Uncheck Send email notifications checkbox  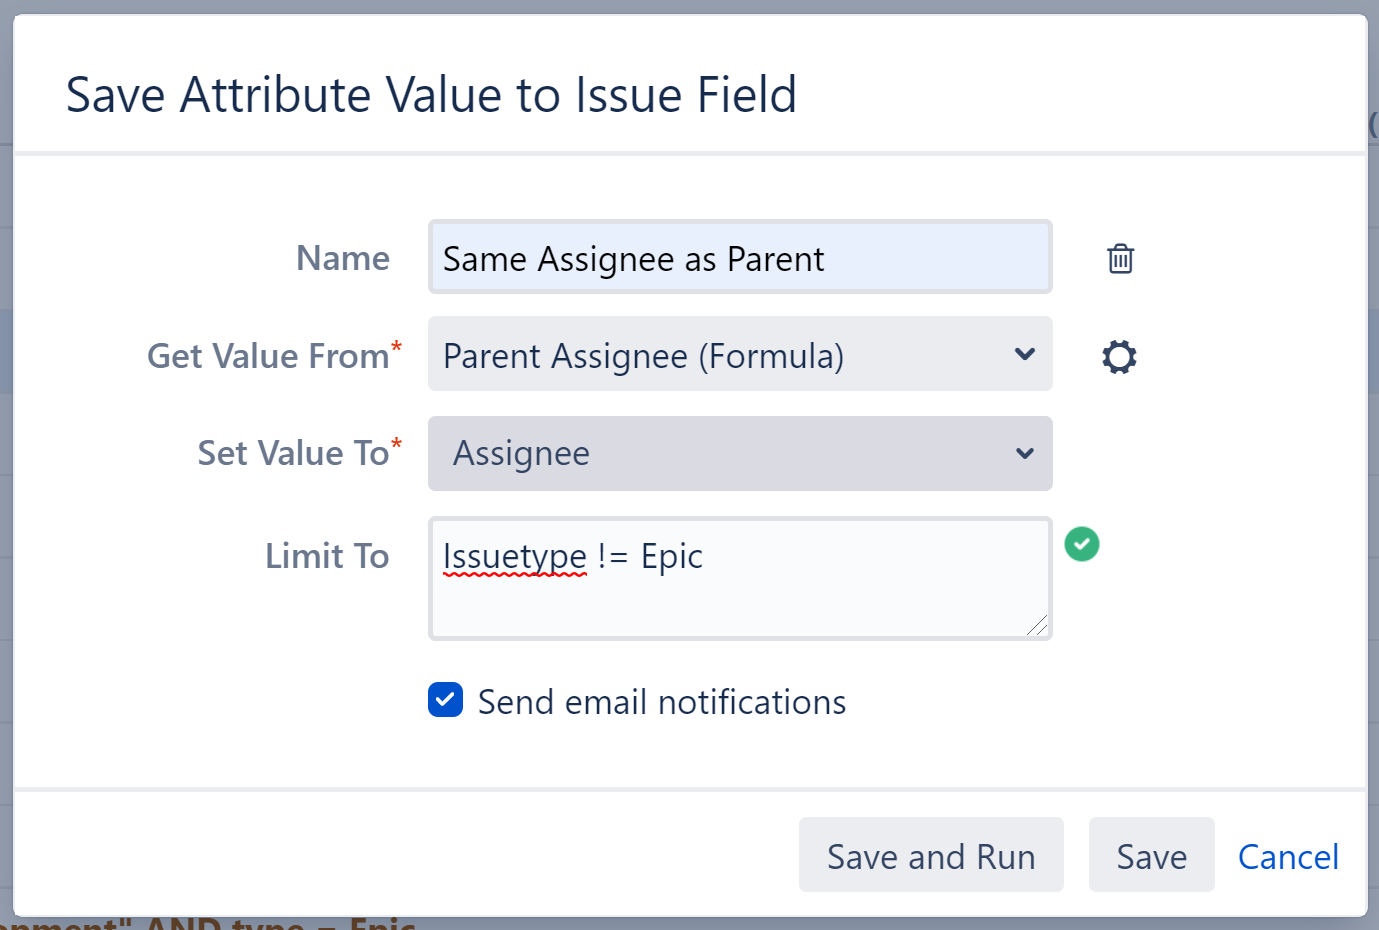pyautogui.click(x=446, y=700)
